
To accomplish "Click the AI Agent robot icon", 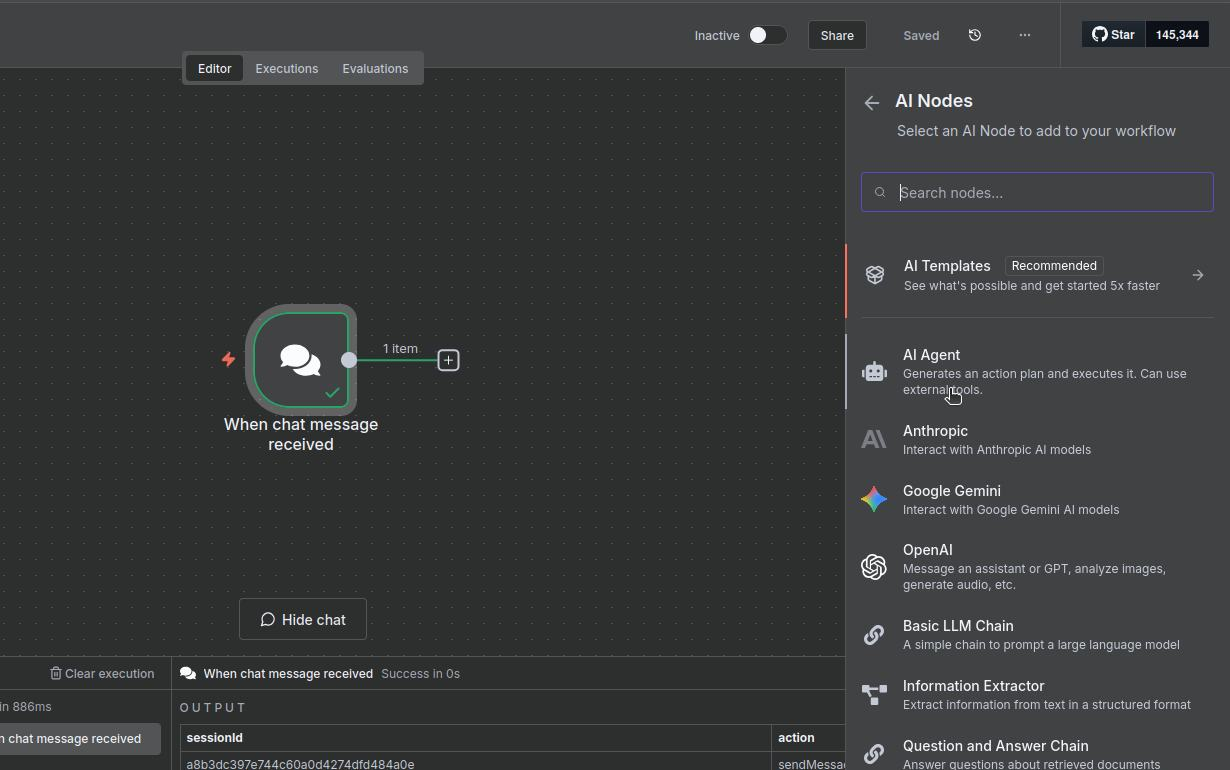I will pyautogui.click(x=874, y=372).
